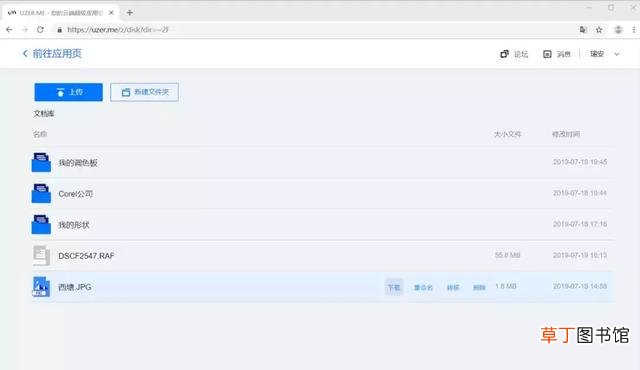This screenshot has width=640, height=370.
Task: Close the UZER.ME browser tab
Action: click(111, 13)
